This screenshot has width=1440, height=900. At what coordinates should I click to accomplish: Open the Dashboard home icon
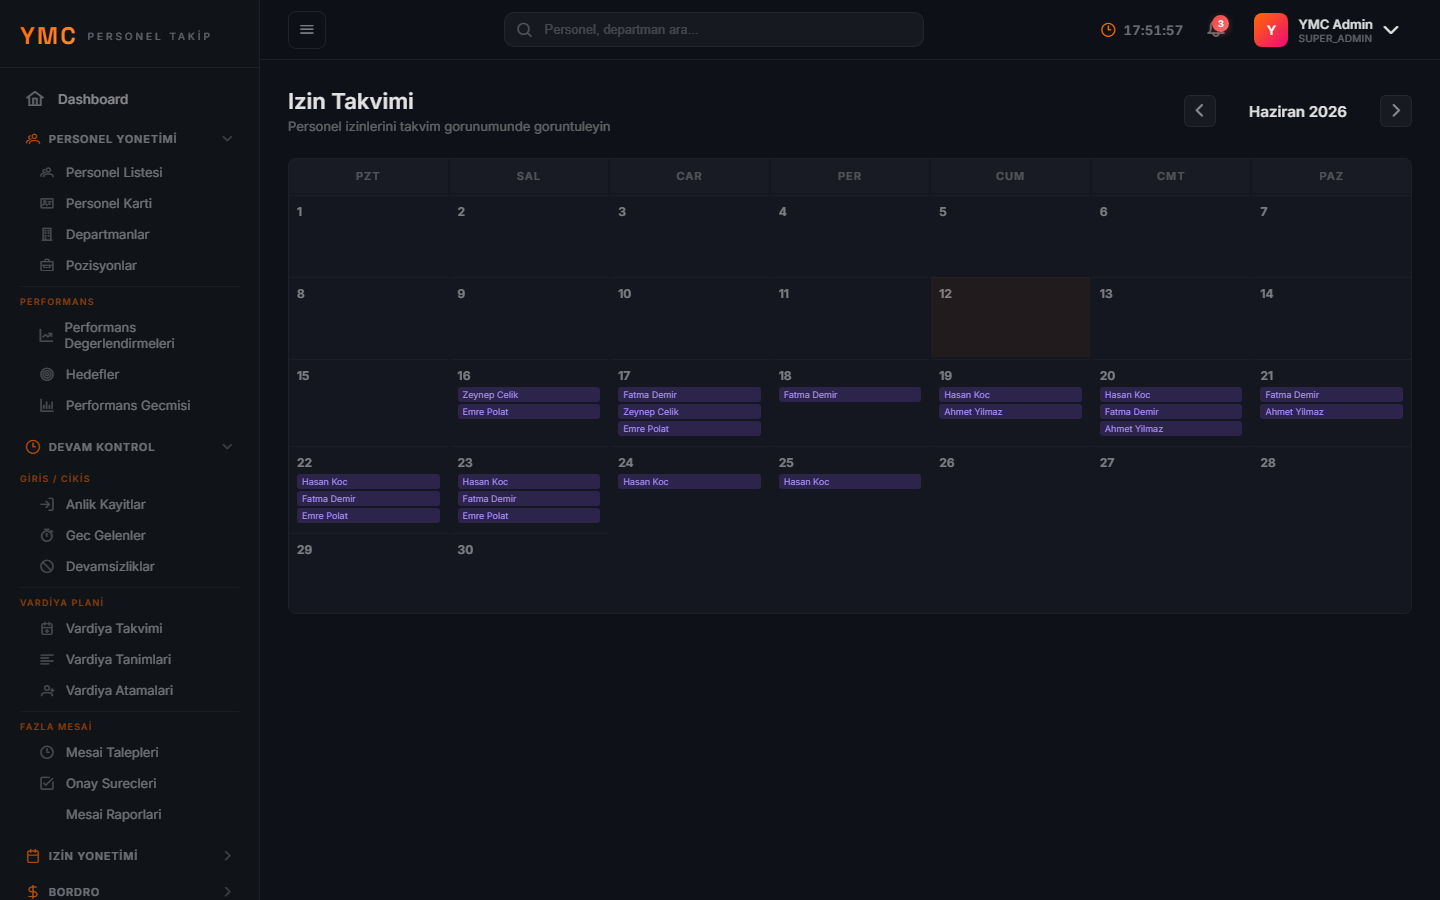click(x=35, y=99)
